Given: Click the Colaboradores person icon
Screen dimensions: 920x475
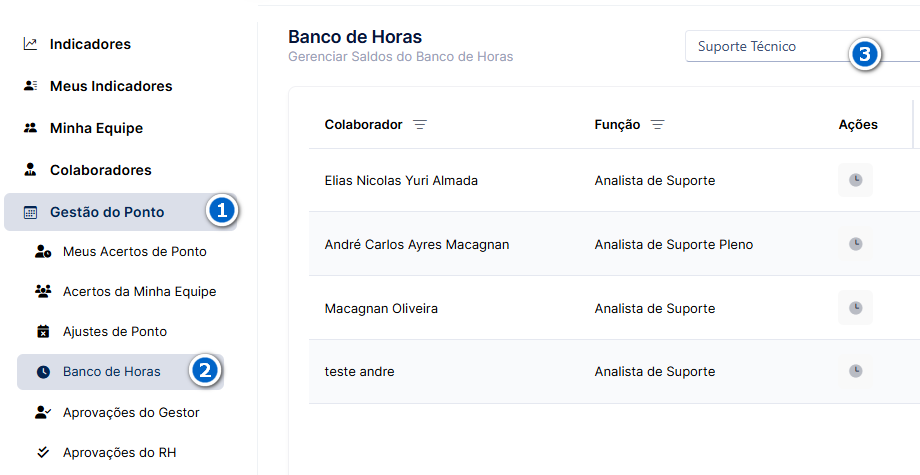Looking at the screenshot, I should click(x=30, y=170).
